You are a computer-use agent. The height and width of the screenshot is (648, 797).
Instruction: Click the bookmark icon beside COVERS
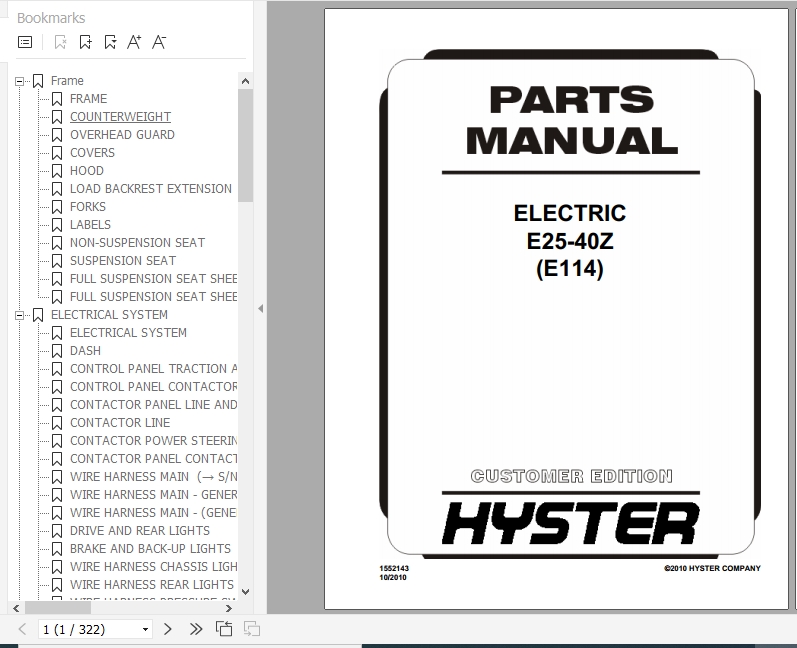[x=57, y=152]
